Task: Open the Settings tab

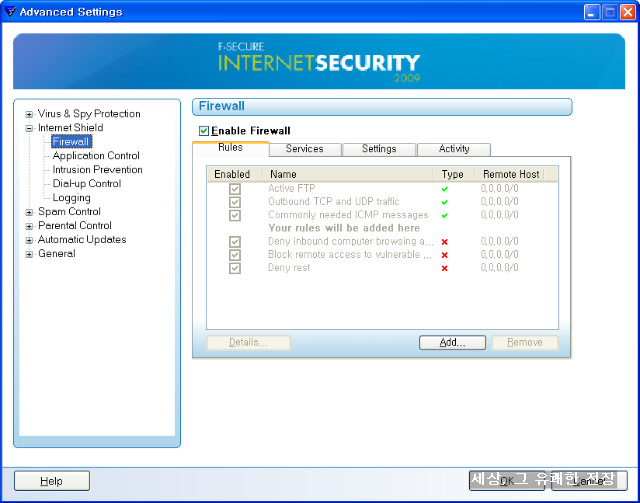Action: [x=379, y=149]
